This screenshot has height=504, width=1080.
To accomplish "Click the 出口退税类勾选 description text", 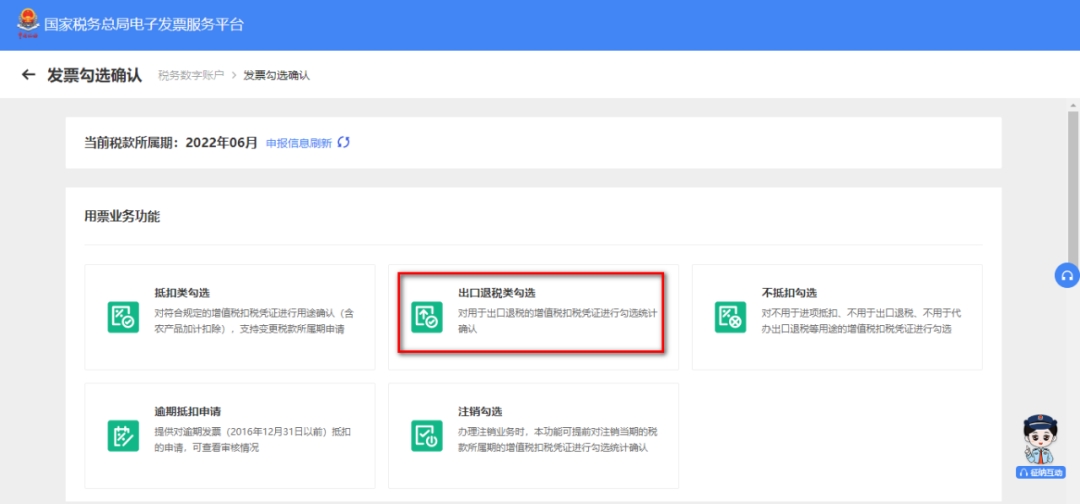I will (x=558, y=321).
